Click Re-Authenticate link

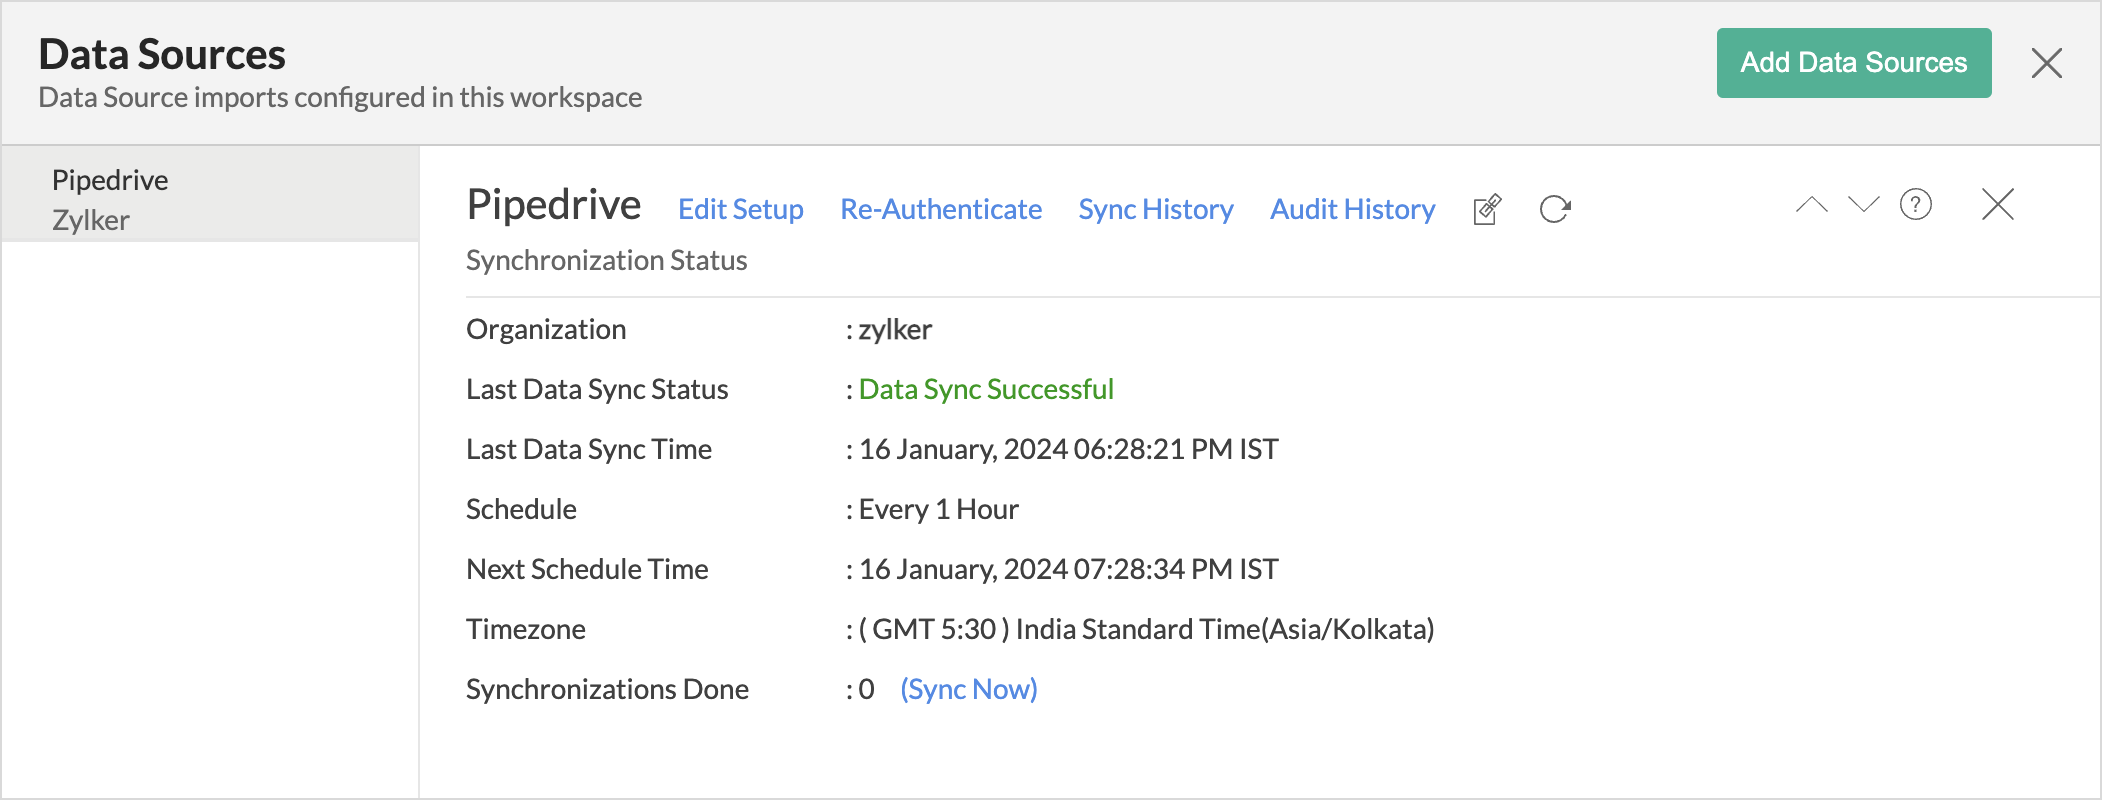click(941, 209)
